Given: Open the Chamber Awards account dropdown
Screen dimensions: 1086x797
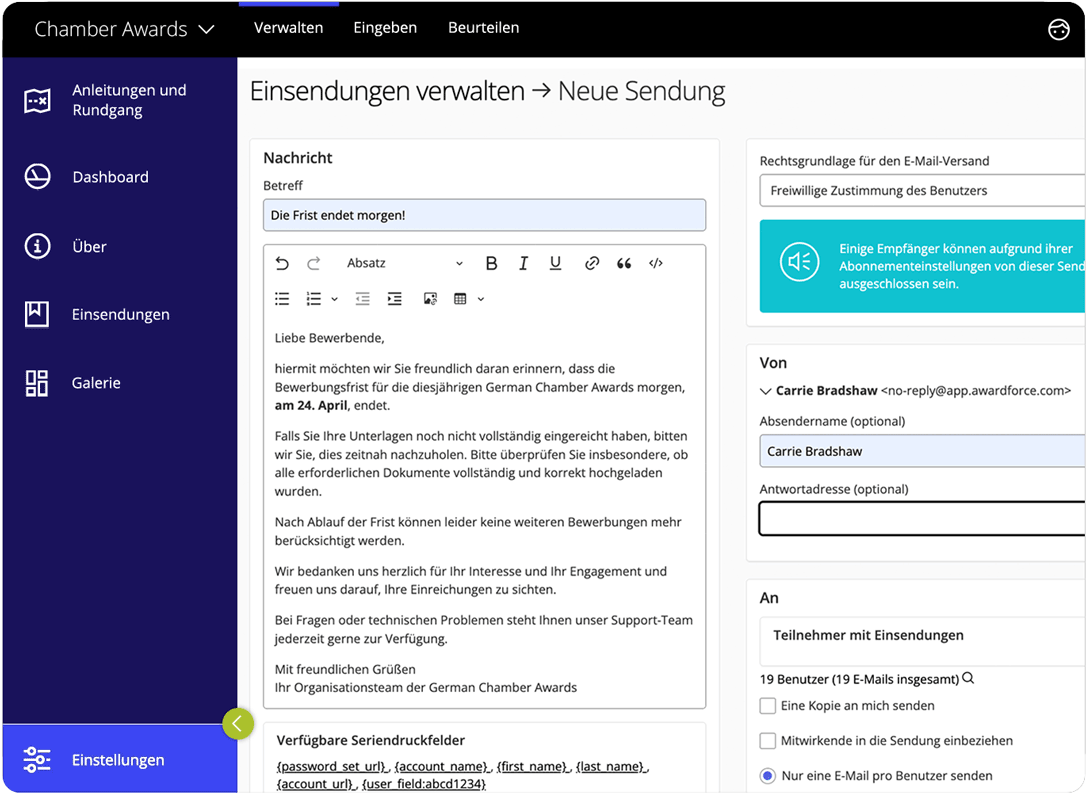Looking at the screenshot, I should [x=125, y=29].
